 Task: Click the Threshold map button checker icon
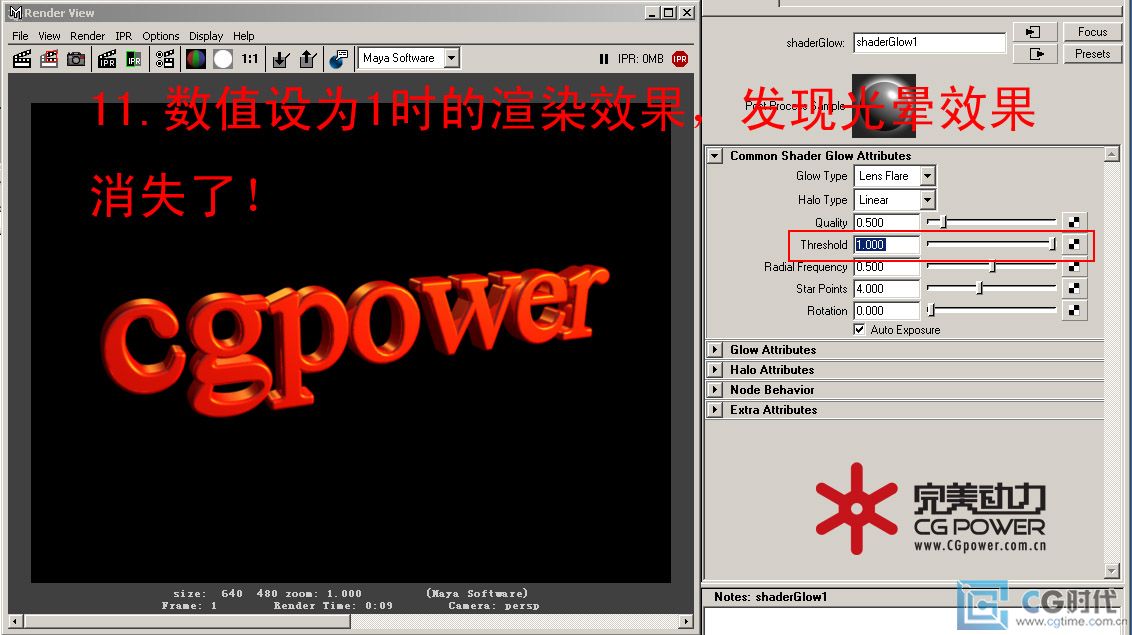tap(1074, 245)
